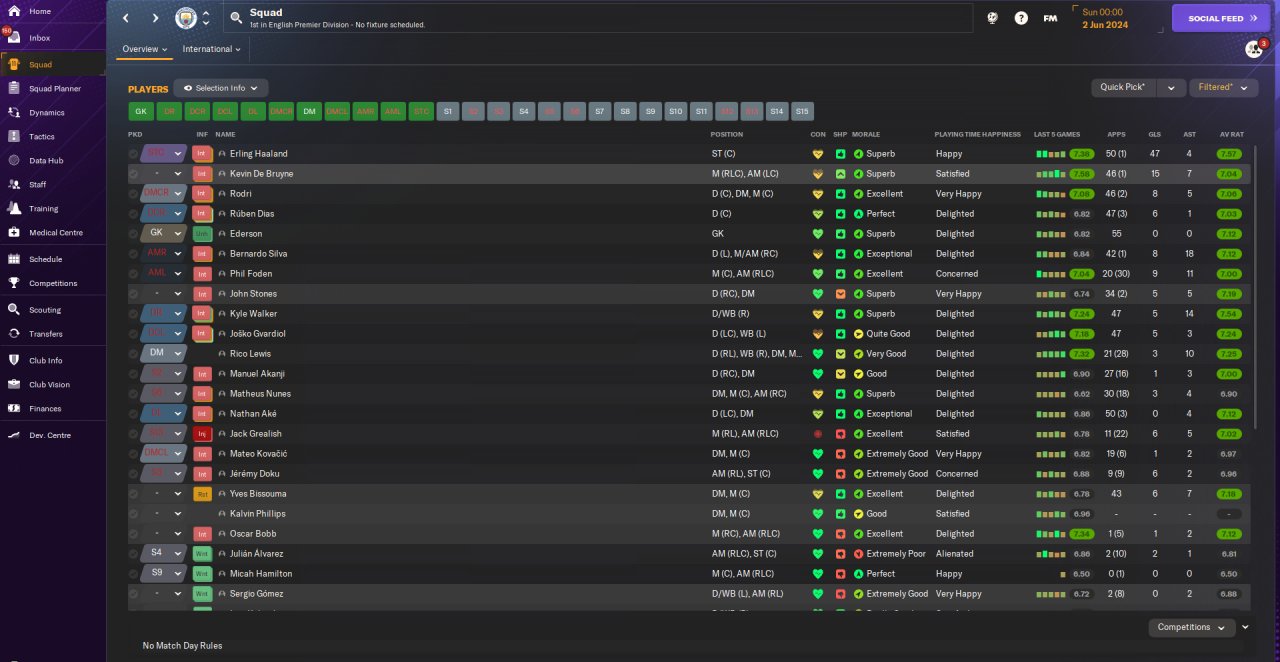Select the S15 substitute slot
This screenshot has width=1280, height=662.
(802, 112)
